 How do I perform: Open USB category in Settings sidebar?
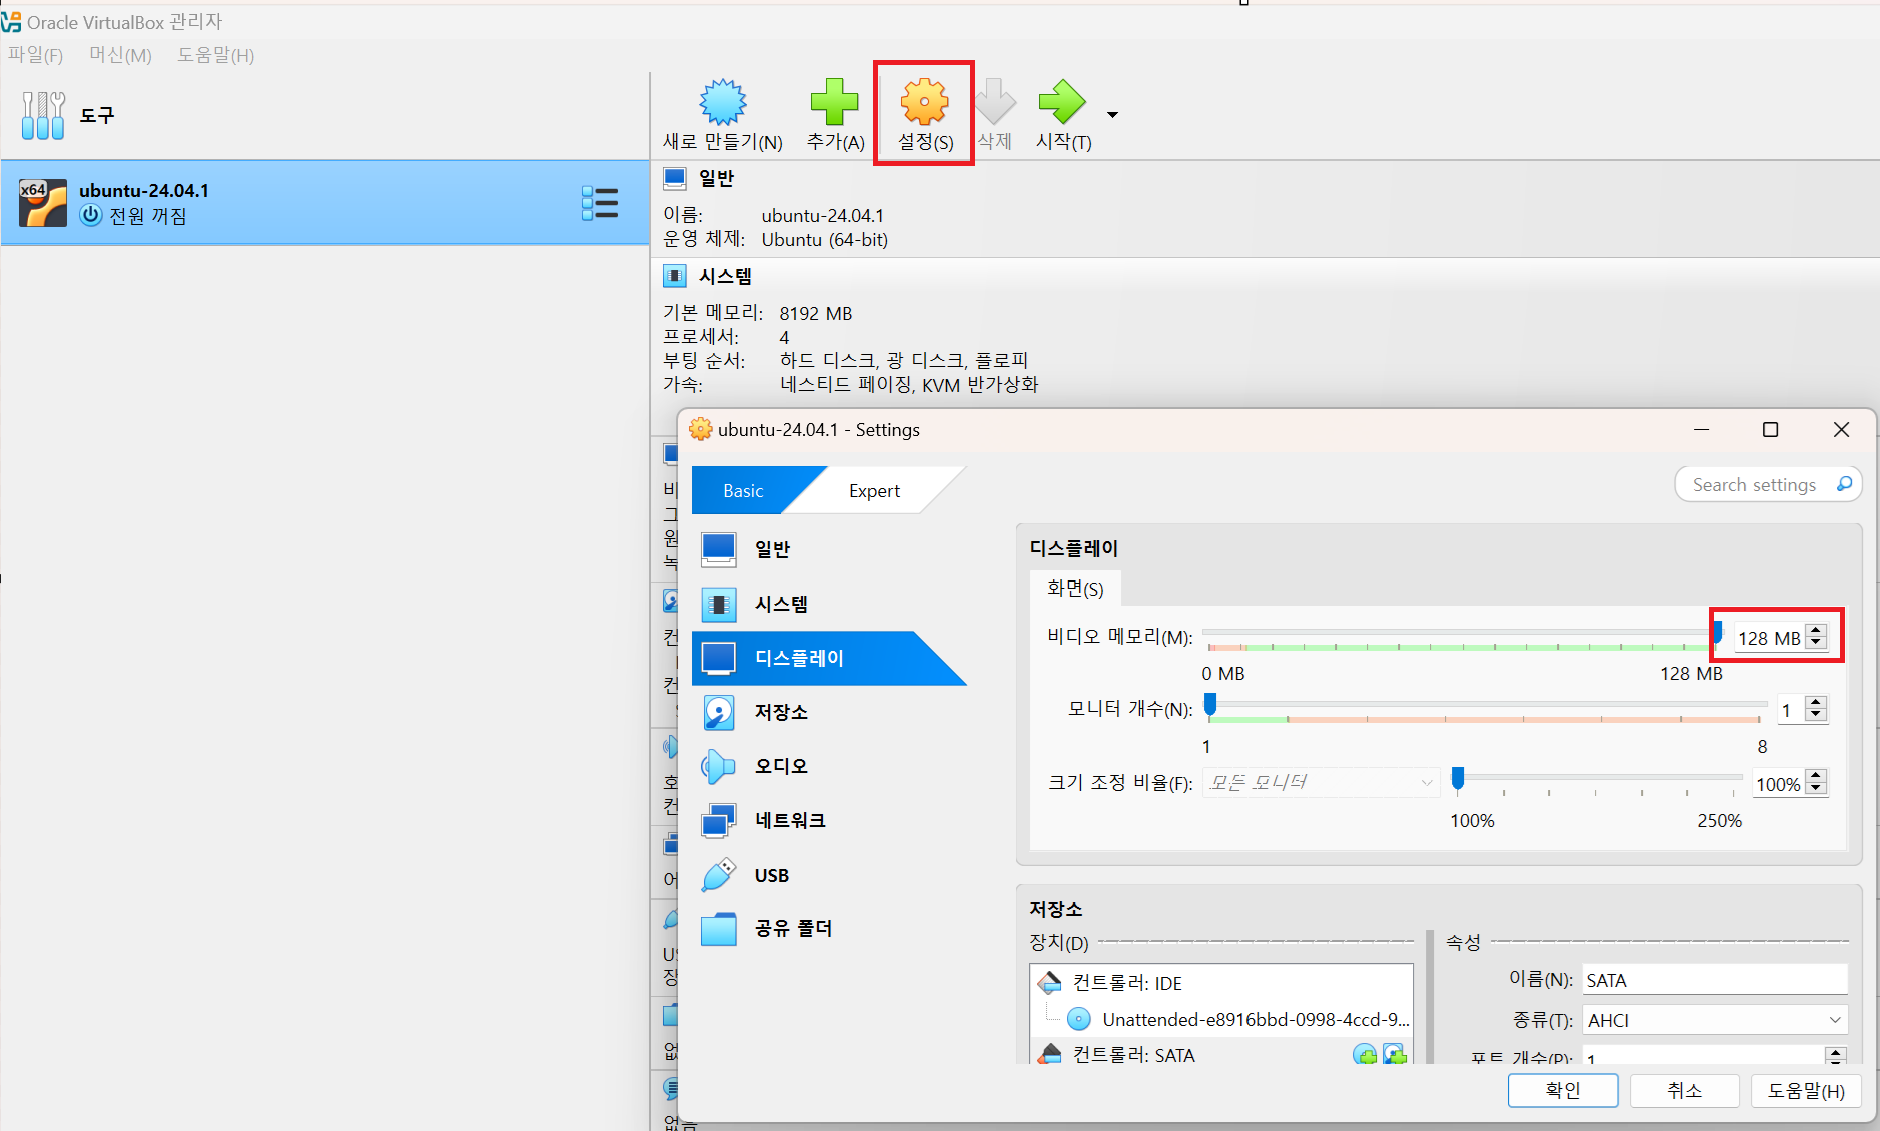pyautogui.click(x=829, y=875)
